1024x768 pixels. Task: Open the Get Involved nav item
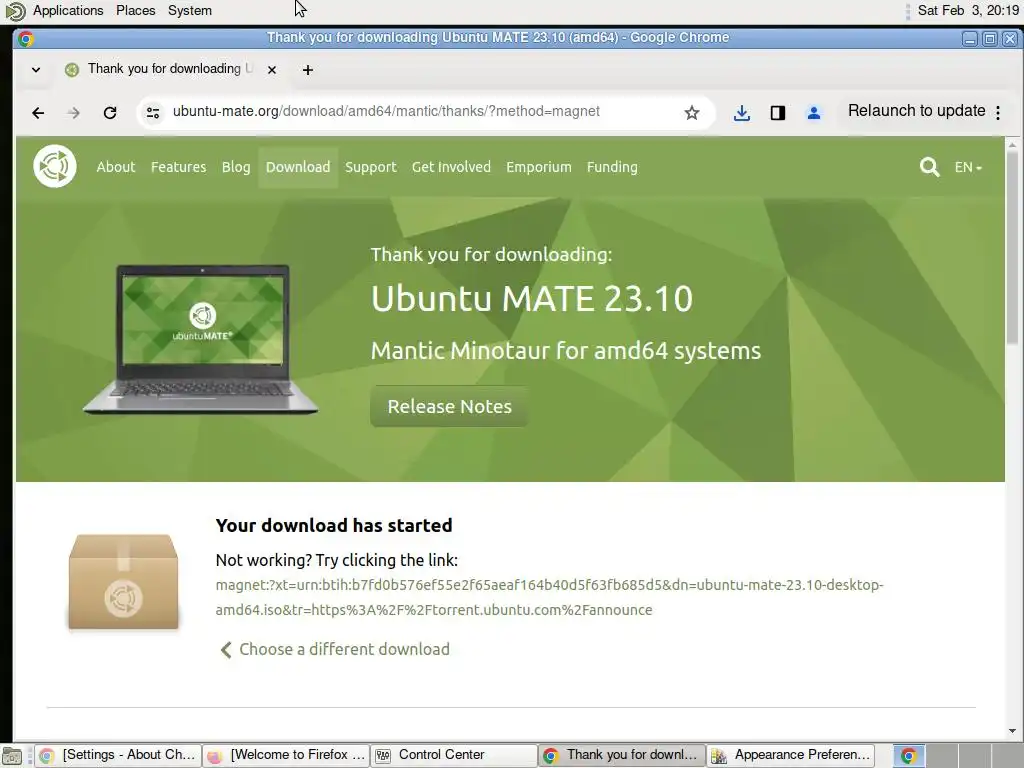(451, 167)
